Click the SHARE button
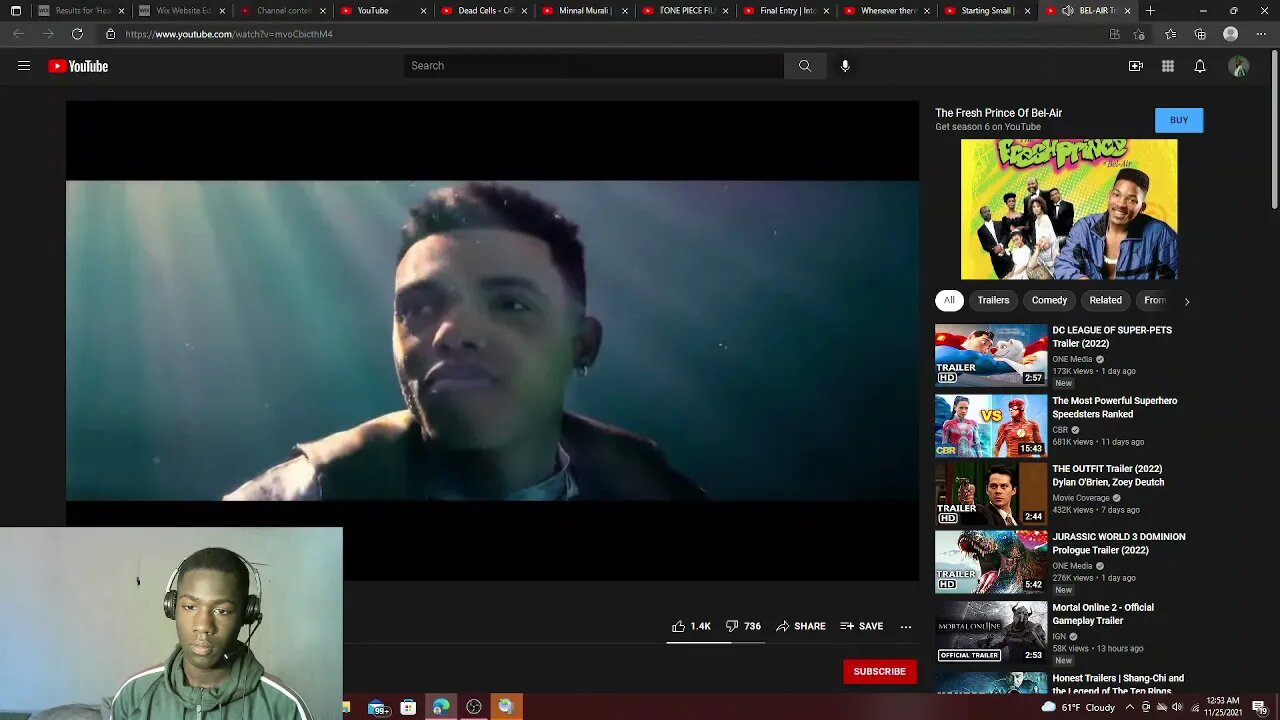This screenshot has width=1280, height=720. tap(801, 626)
